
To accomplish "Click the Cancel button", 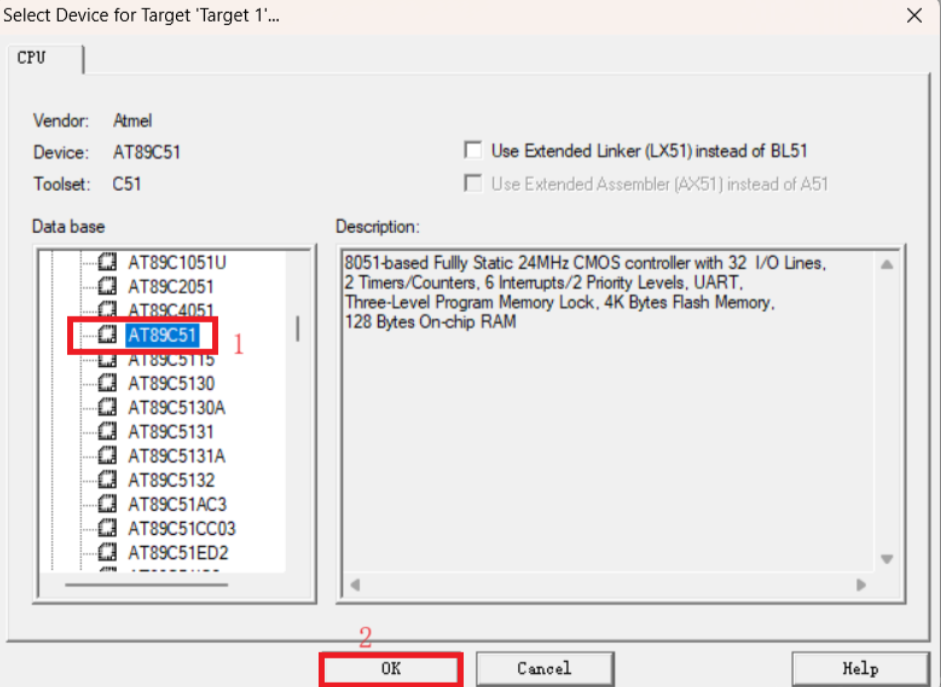I will point(544,668).
